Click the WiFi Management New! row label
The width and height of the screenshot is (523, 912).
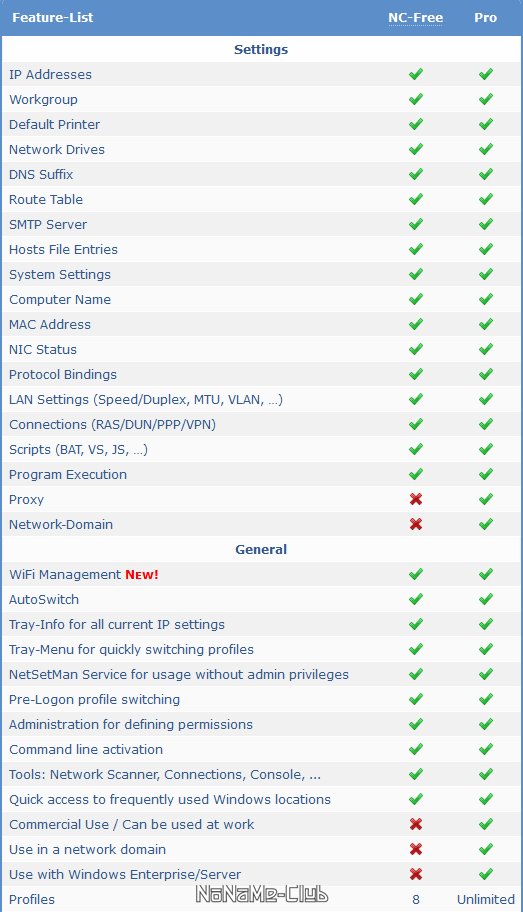pyautogui.click(x=84, y=575)
